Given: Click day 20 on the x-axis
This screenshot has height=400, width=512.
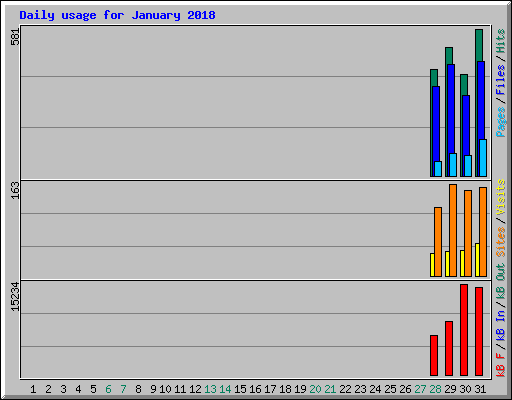Looking at the screenshot, I should [x=315, y=389].
